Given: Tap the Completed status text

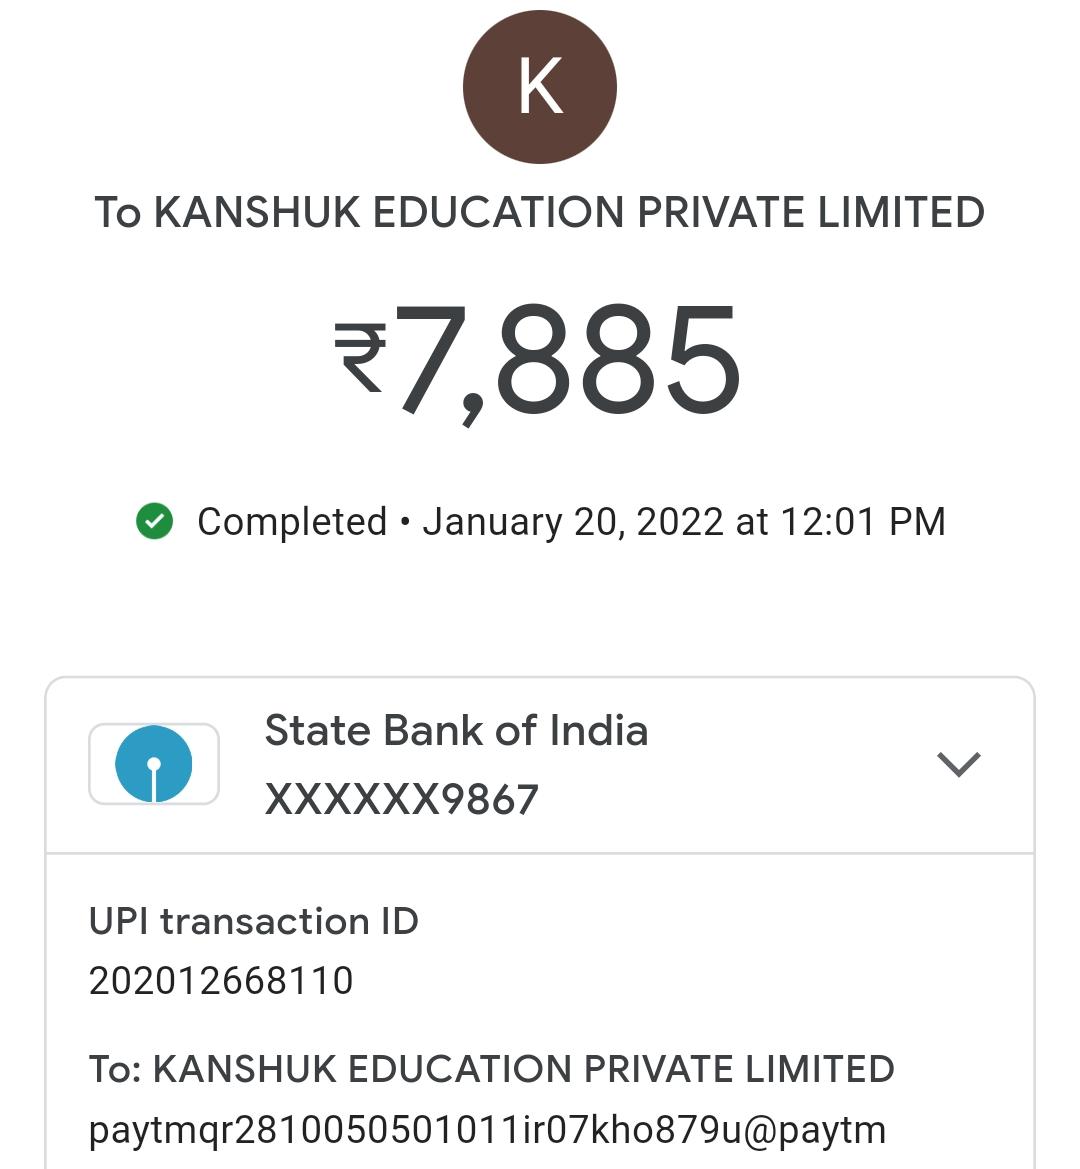Looking at the screenshot, I should [291, 522].
